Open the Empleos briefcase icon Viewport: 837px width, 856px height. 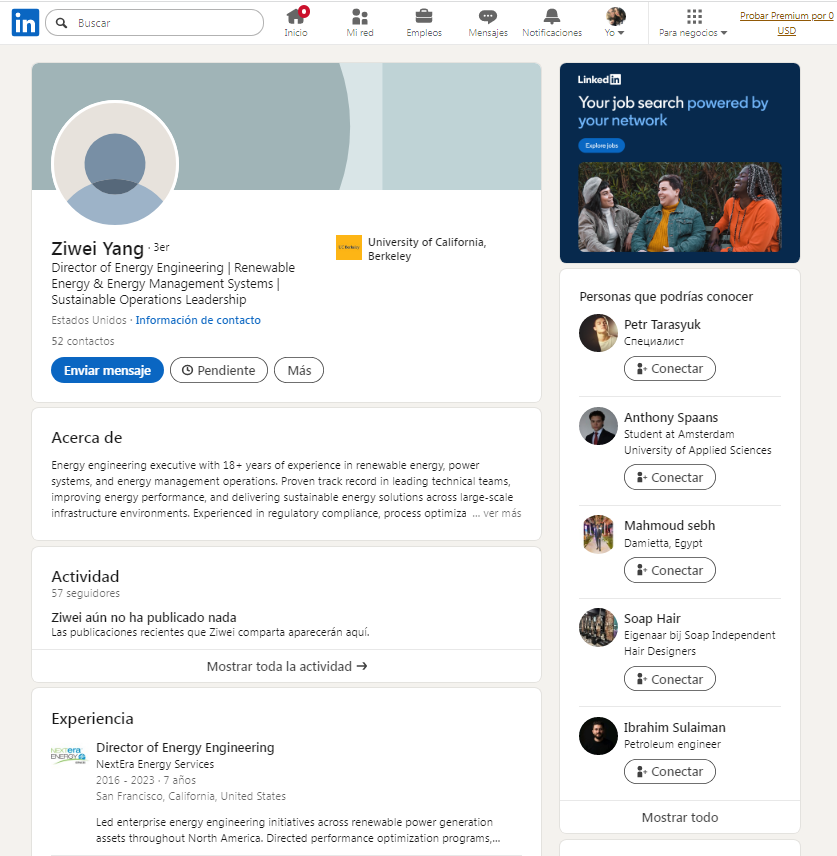tap(424, 16)
